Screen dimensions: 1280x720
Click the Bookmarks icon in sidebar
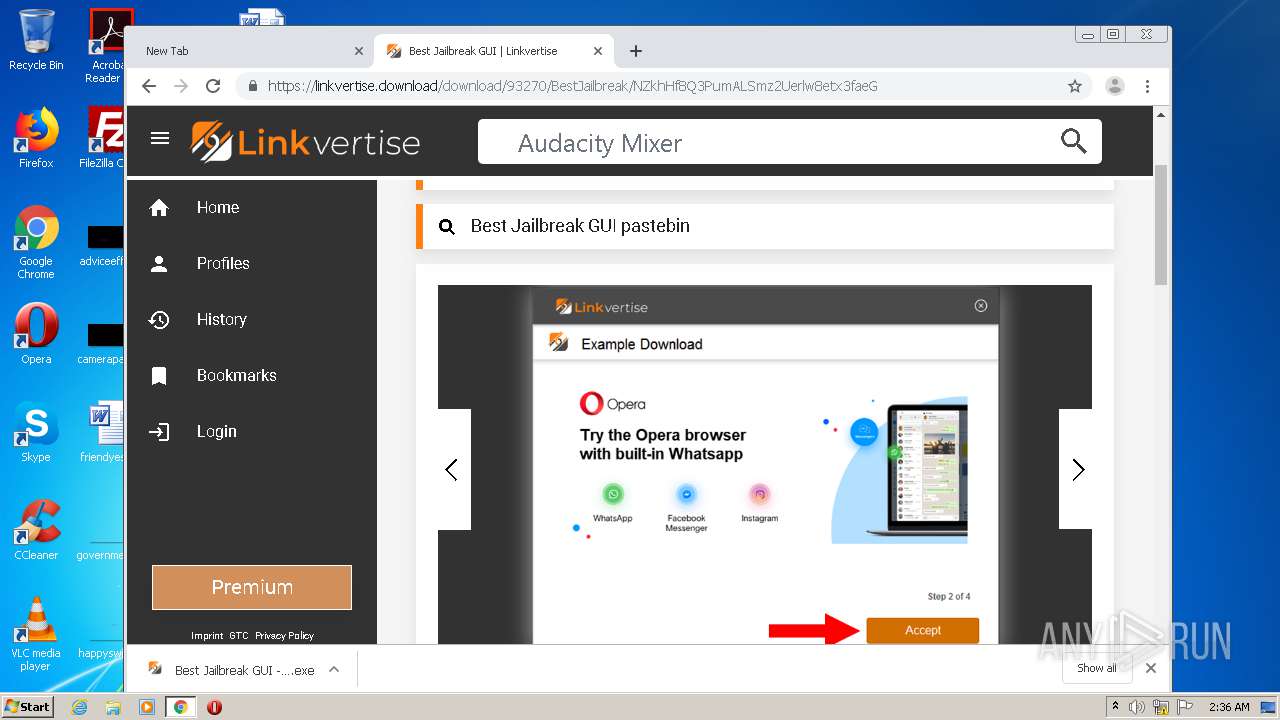[x=159, y=376]
